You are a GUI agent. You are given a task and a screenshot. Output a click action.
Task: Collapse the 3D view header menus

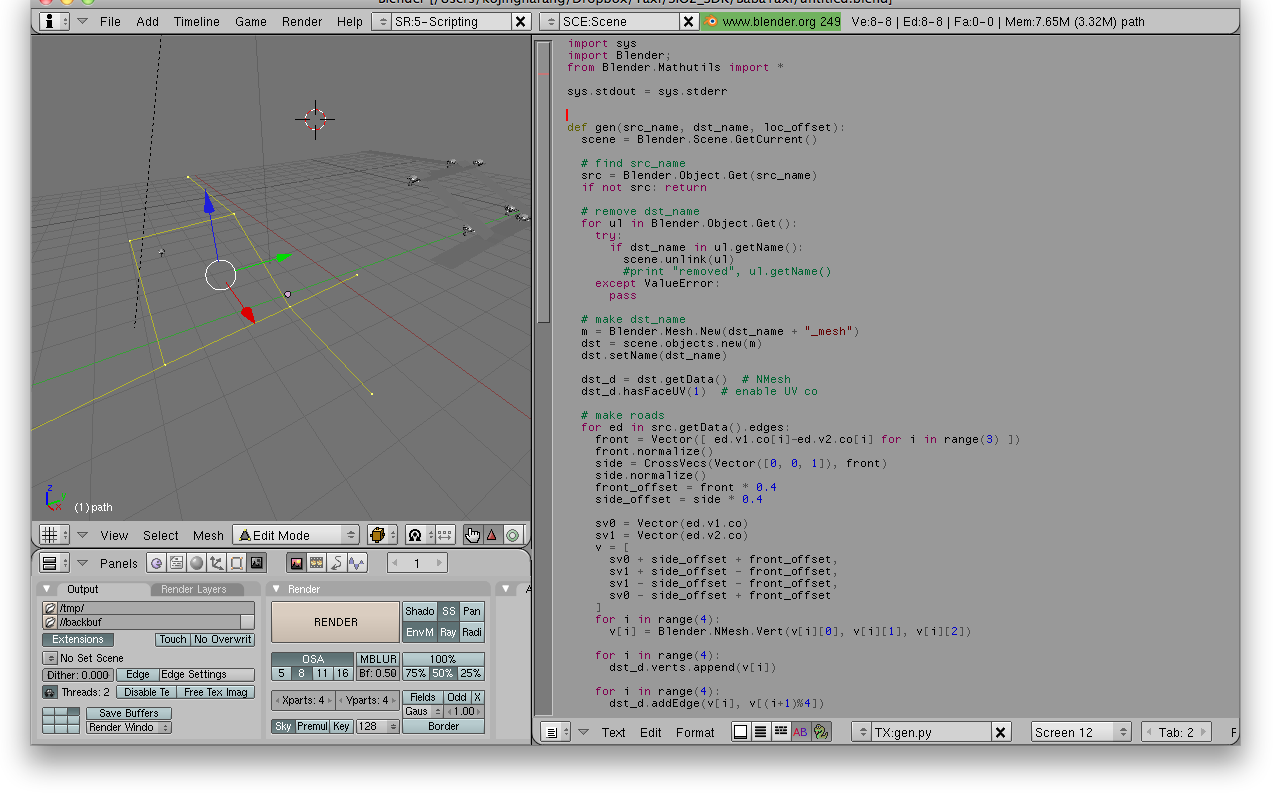(x=83, y=535)
